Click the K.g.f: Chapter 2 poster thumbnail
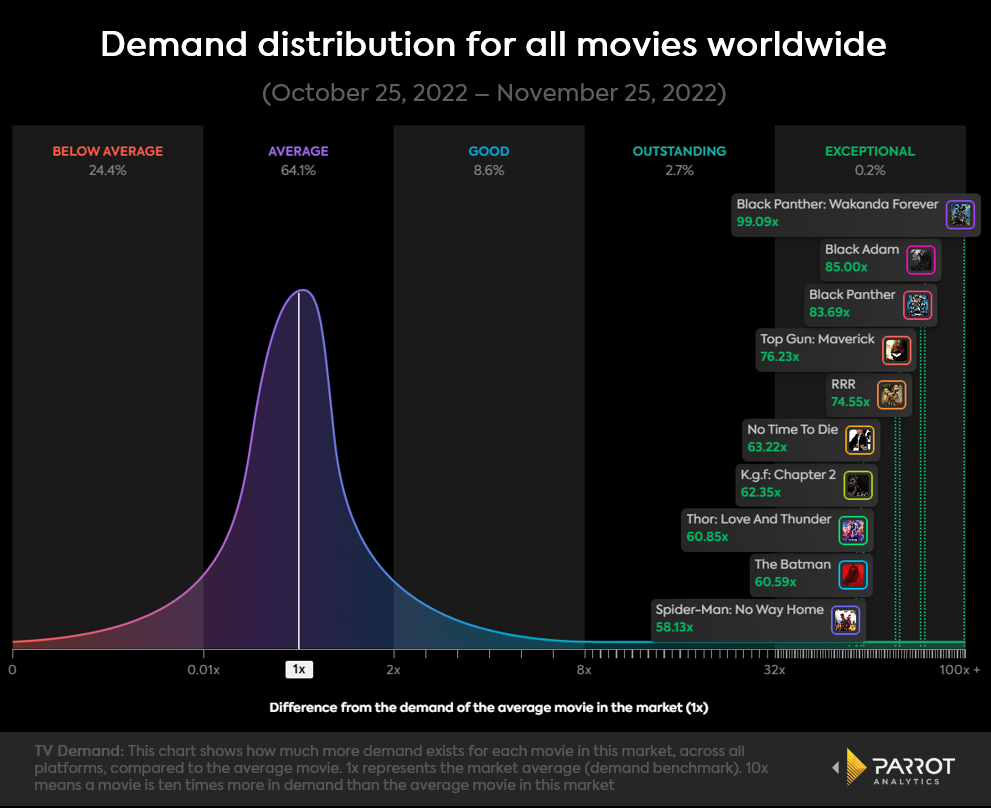This screenshot has height=808, width=991. [858, 485]
